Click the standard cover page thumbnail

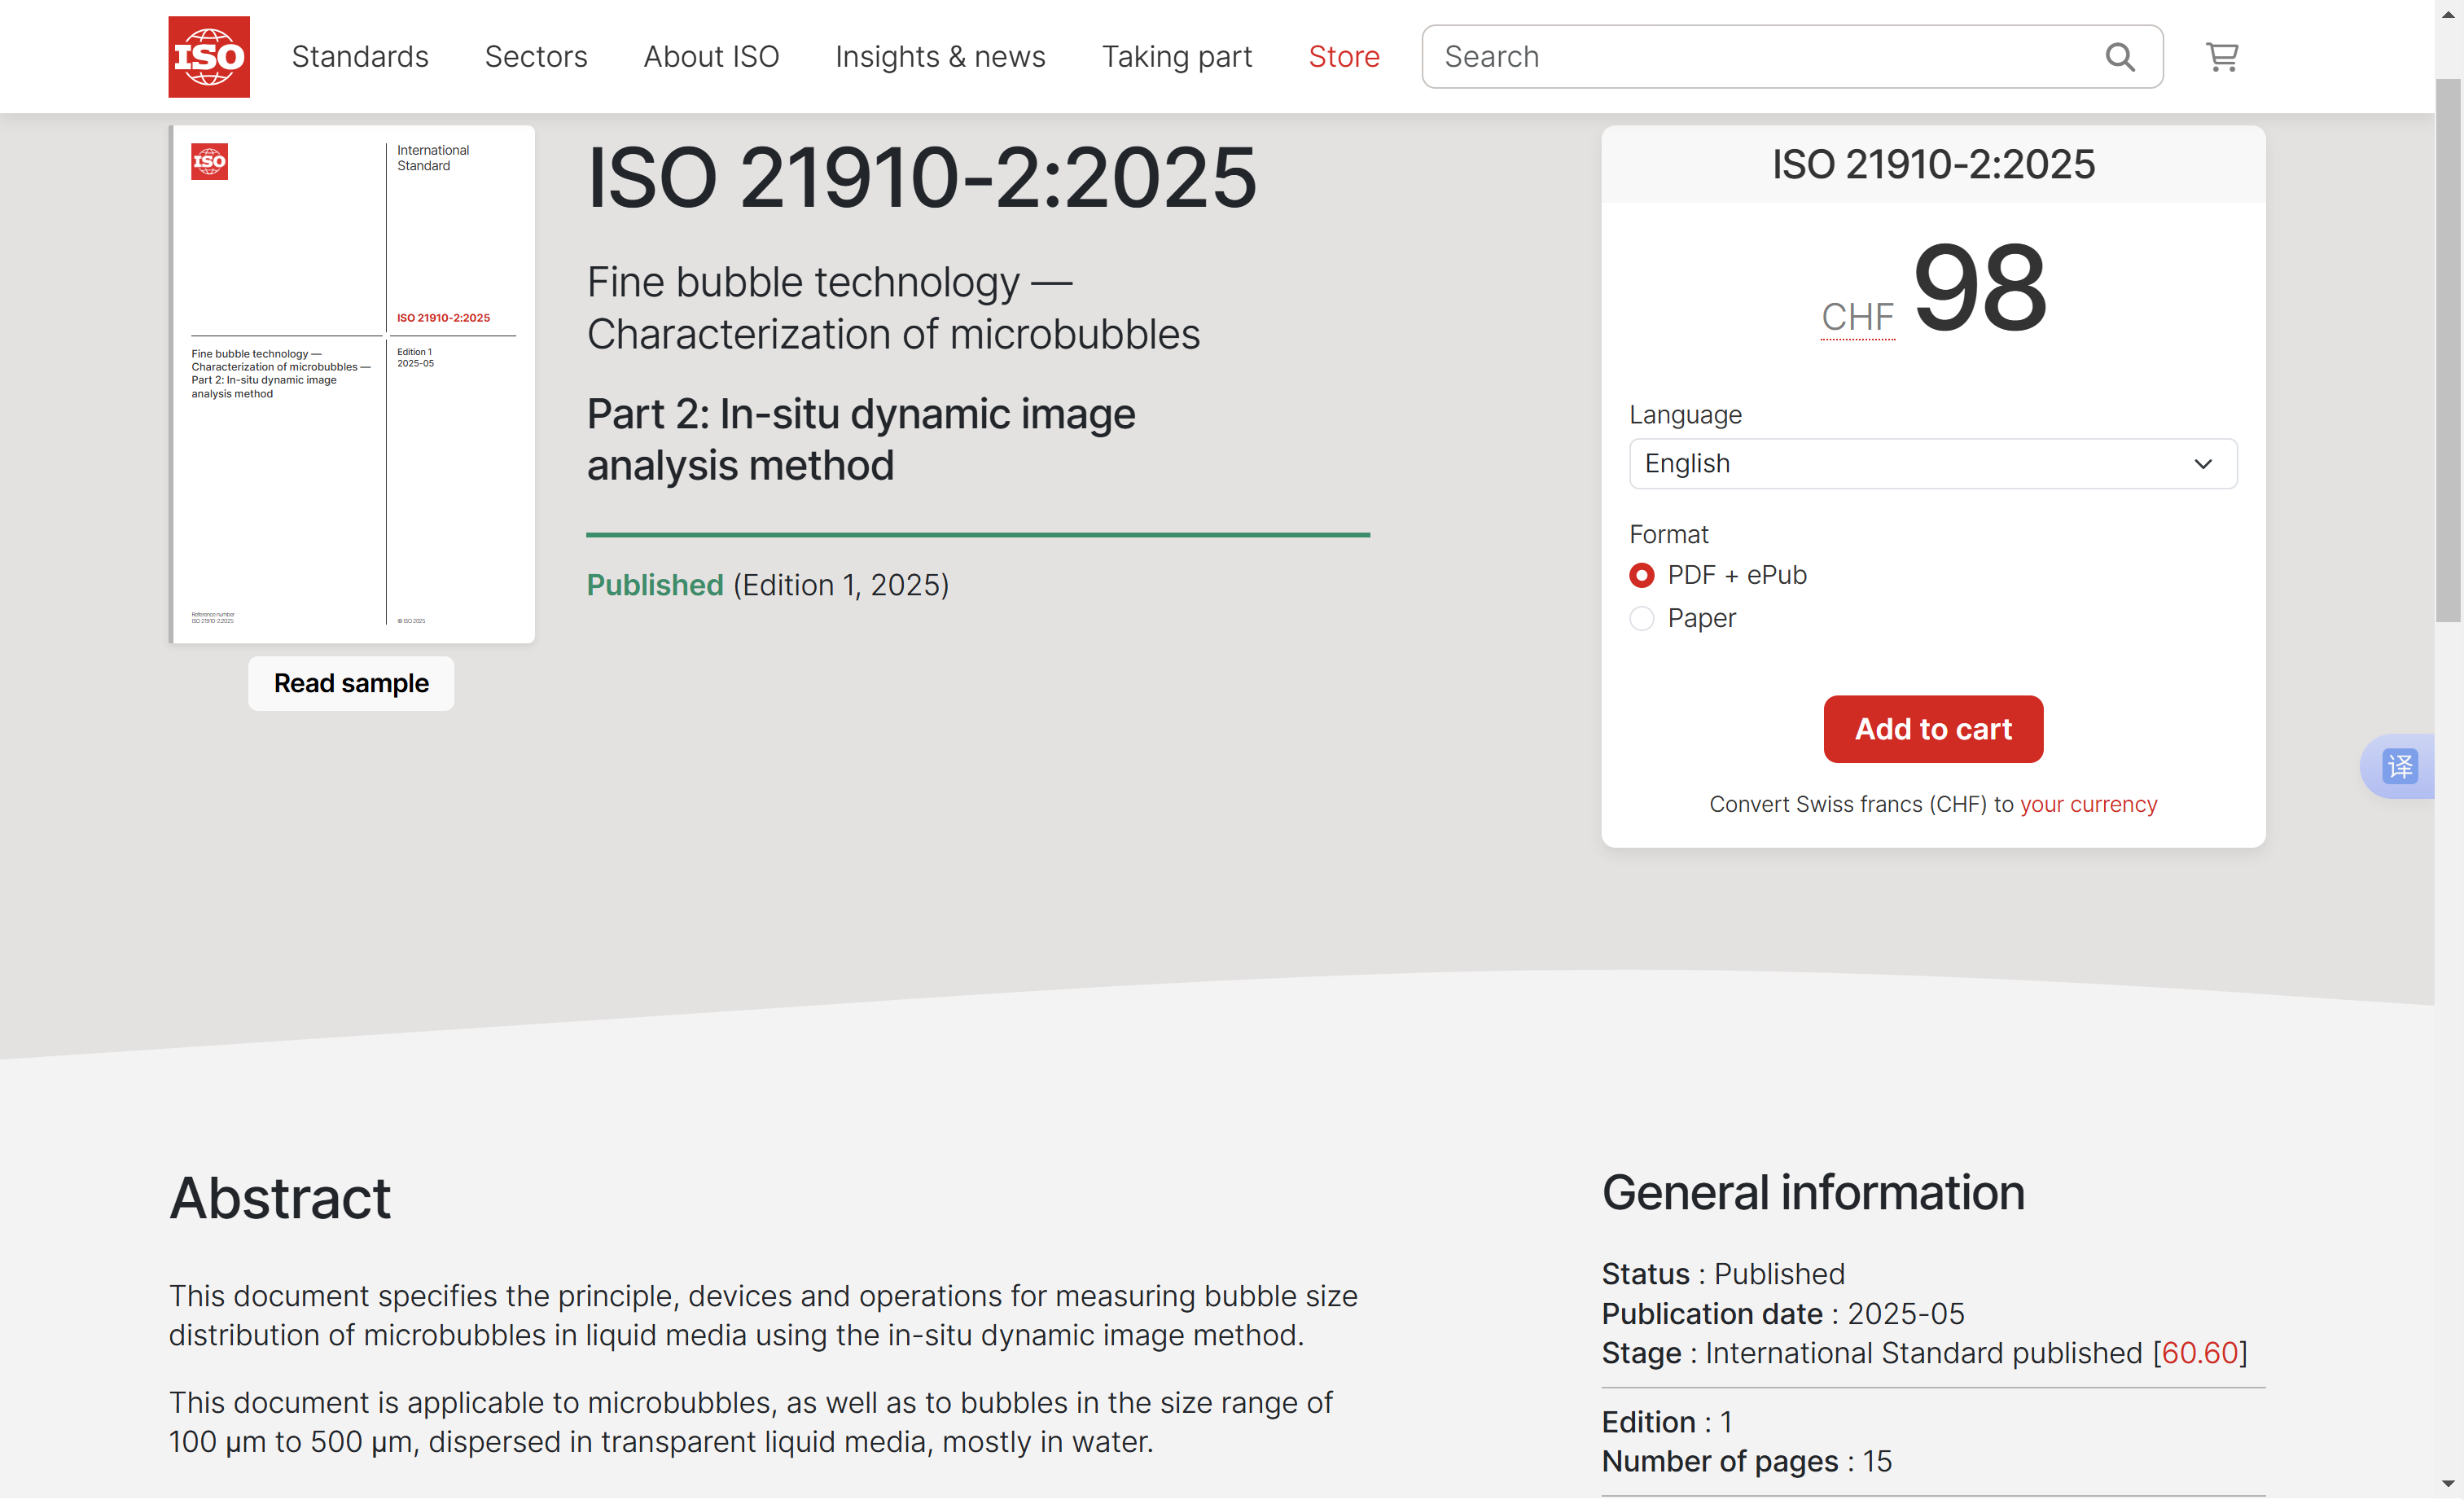[x=352, y=384]
